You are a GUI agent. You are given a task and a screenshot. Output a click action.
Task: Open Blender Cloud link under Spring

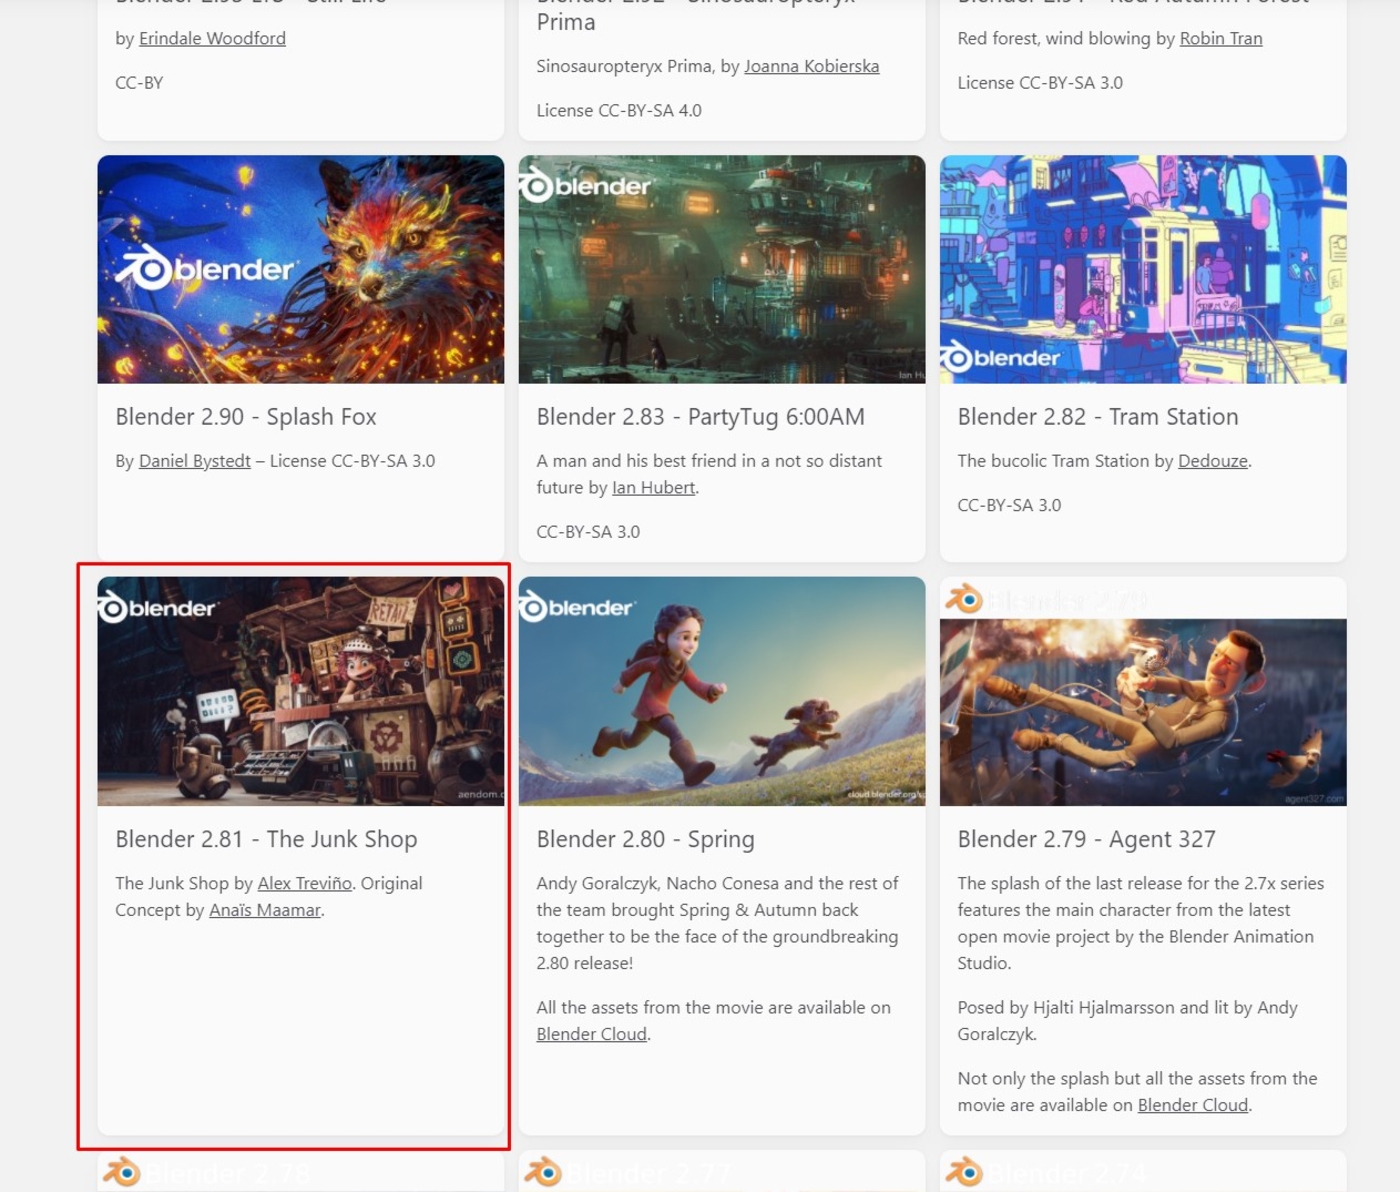[x=592, y=1034]
